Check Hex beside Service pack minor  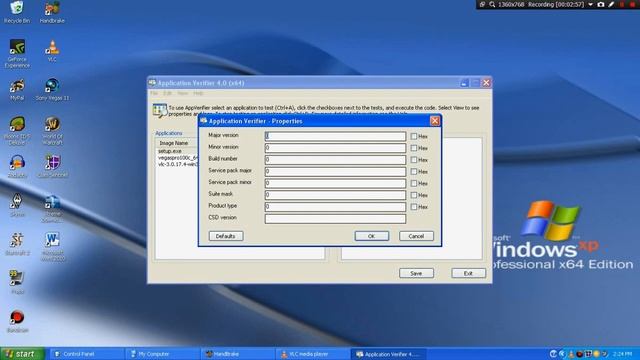[413, 184]
